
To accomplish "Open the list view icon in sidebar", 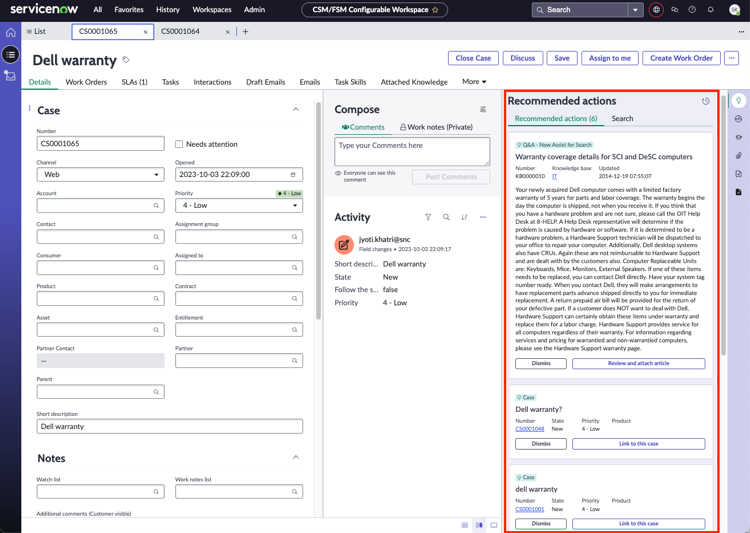I will (x=11, y=55).
